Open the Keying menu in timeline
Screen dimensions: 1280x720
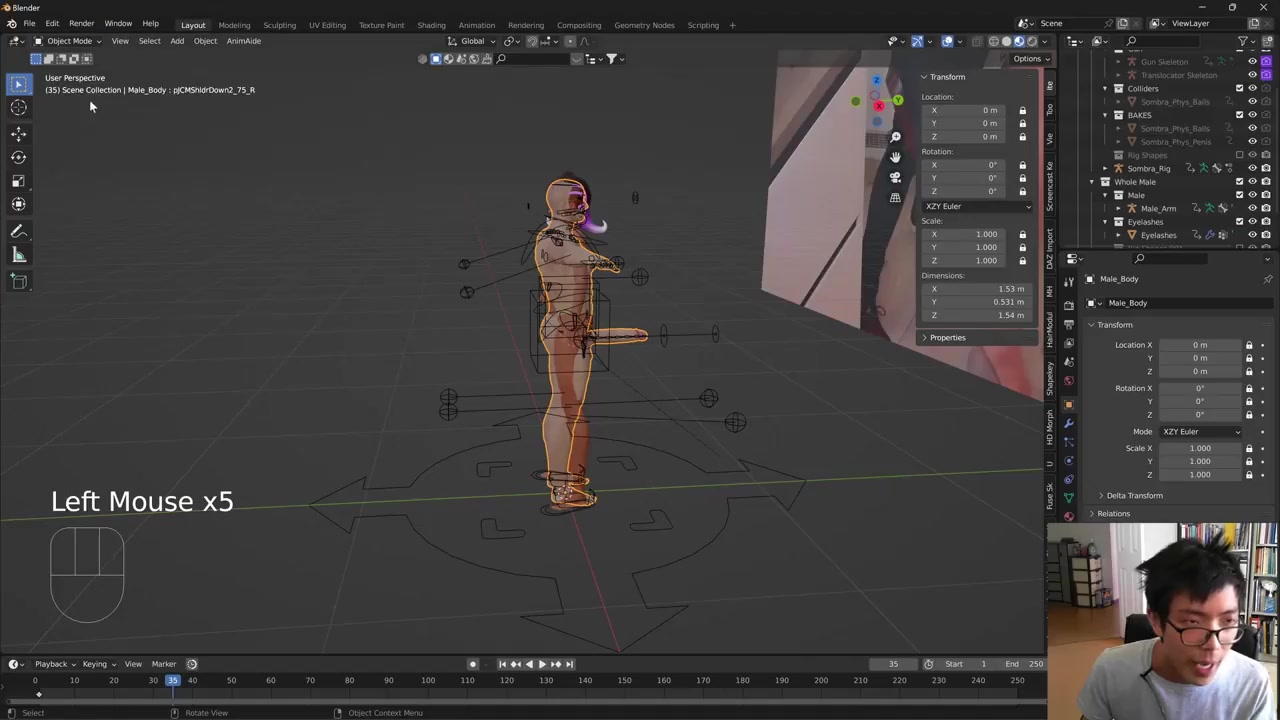pos(96,664)
